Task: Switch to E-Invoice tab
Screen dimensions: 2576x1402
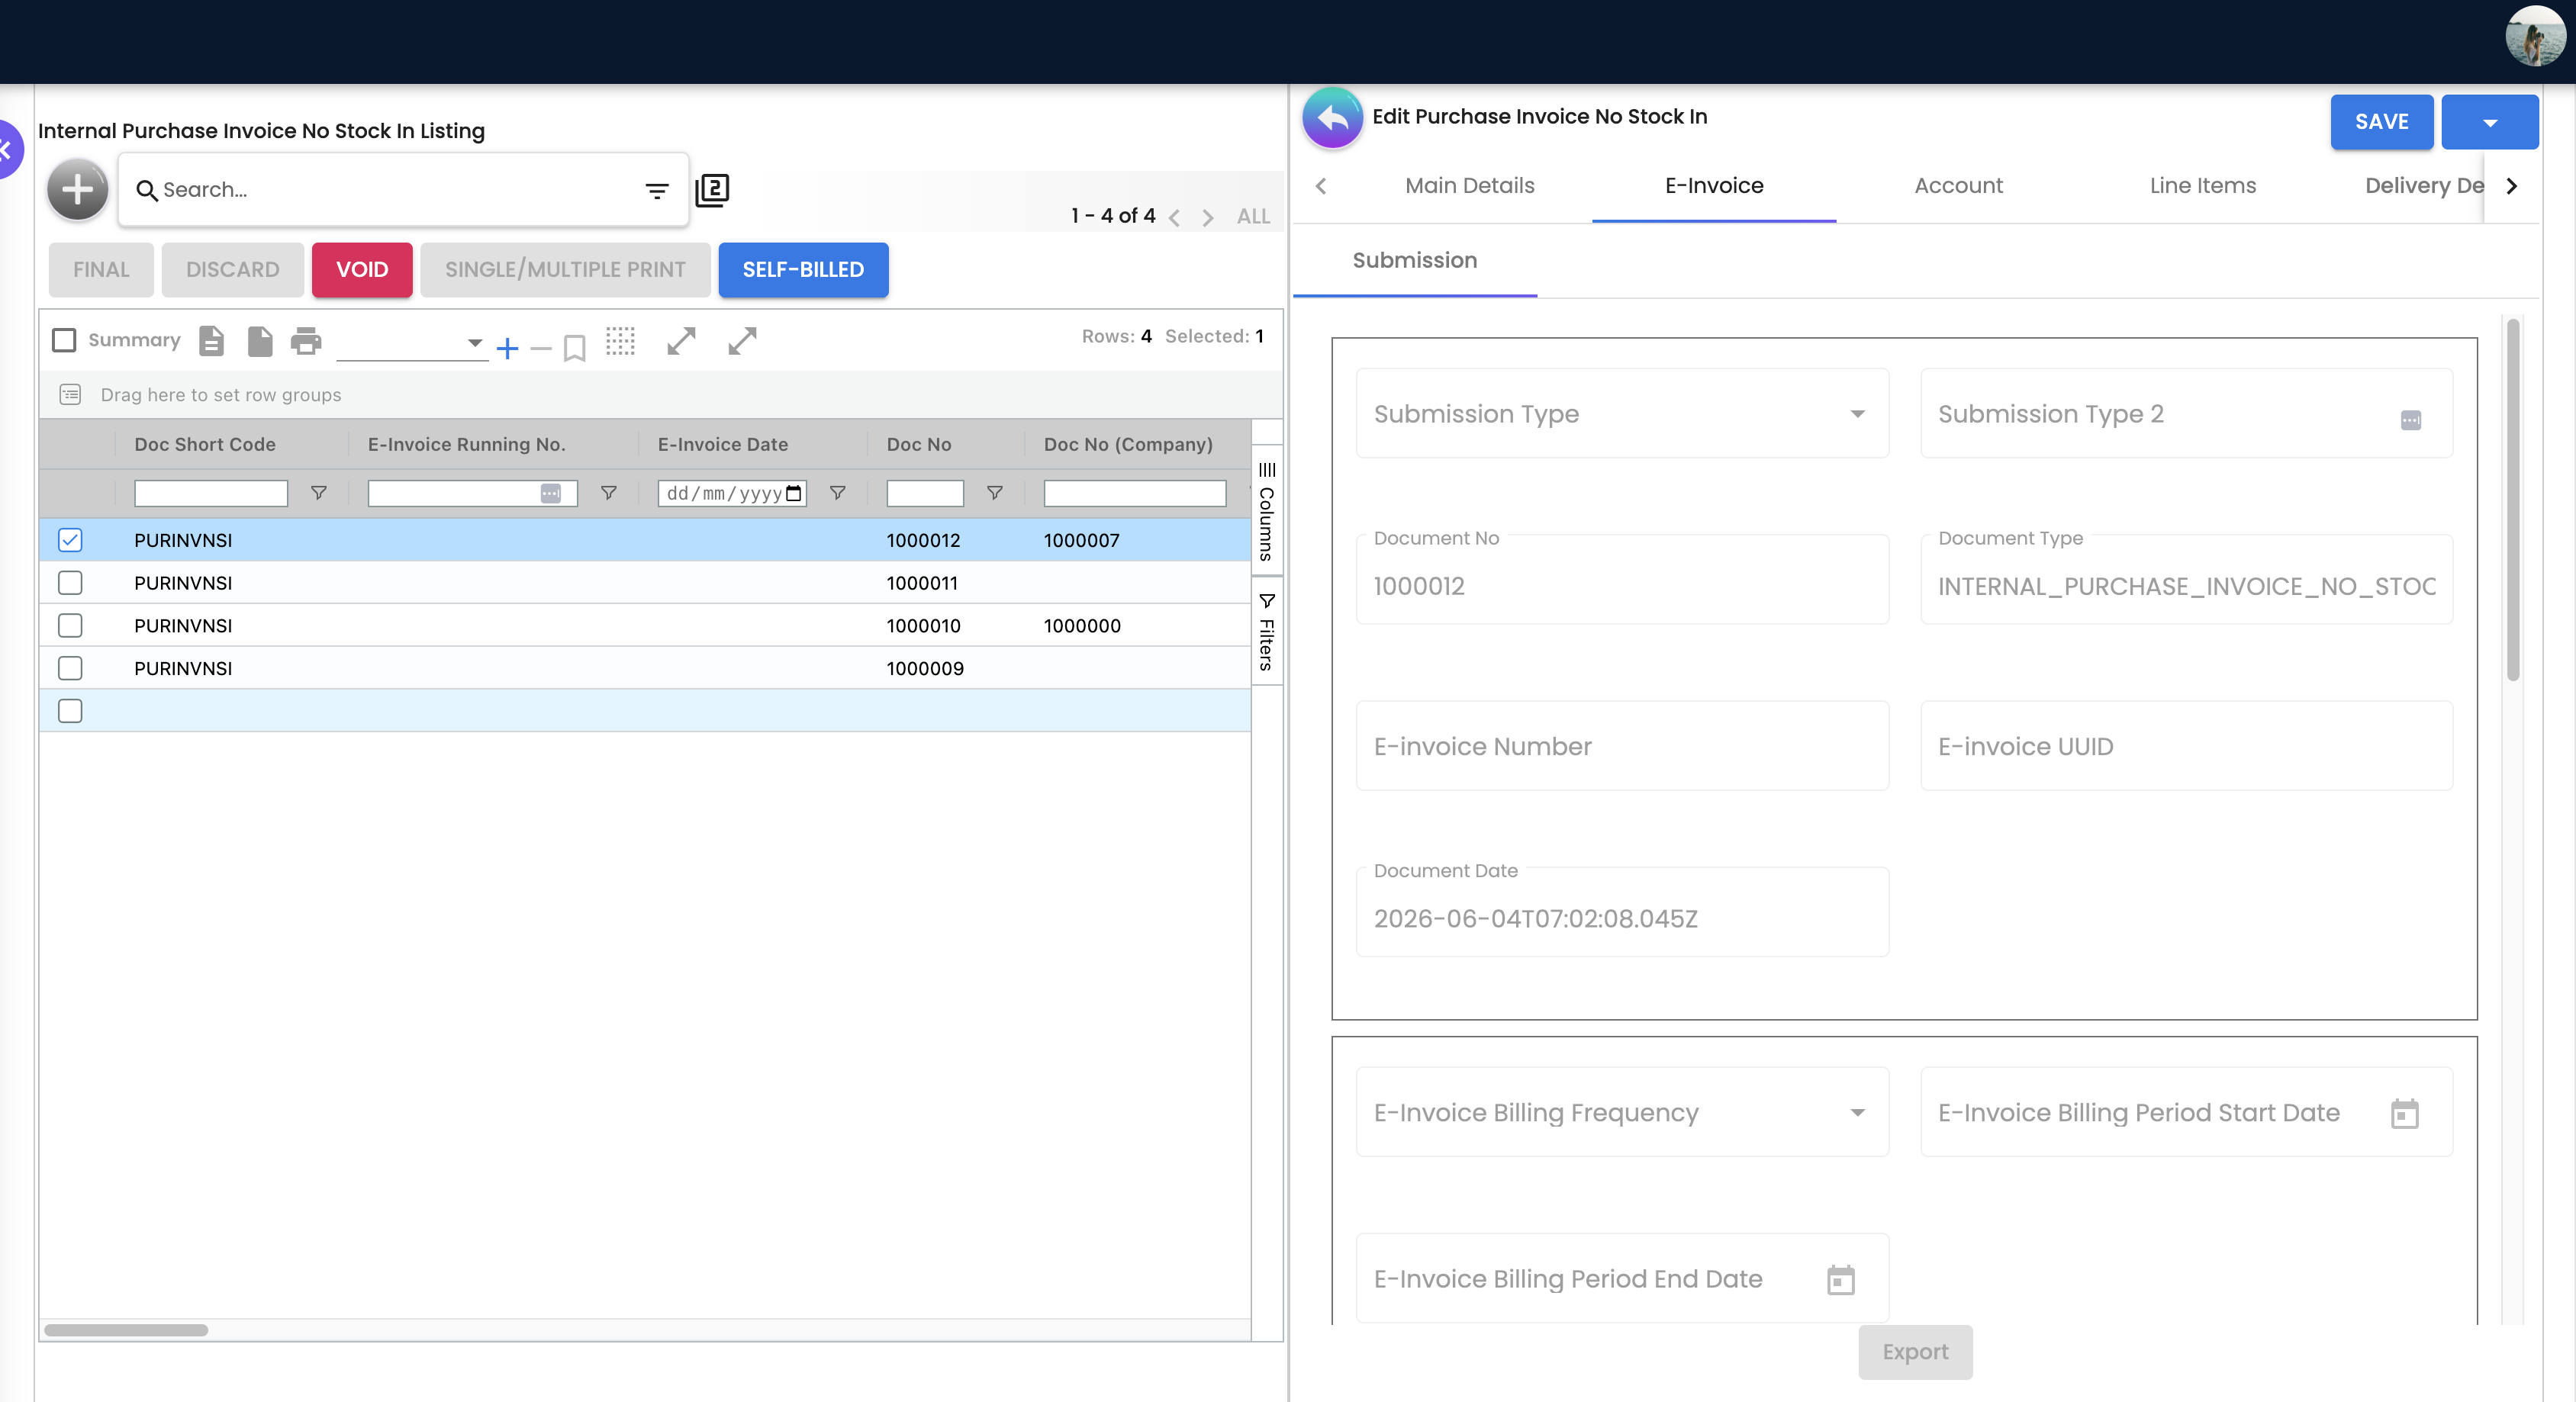Action: tap(1714, 186)
